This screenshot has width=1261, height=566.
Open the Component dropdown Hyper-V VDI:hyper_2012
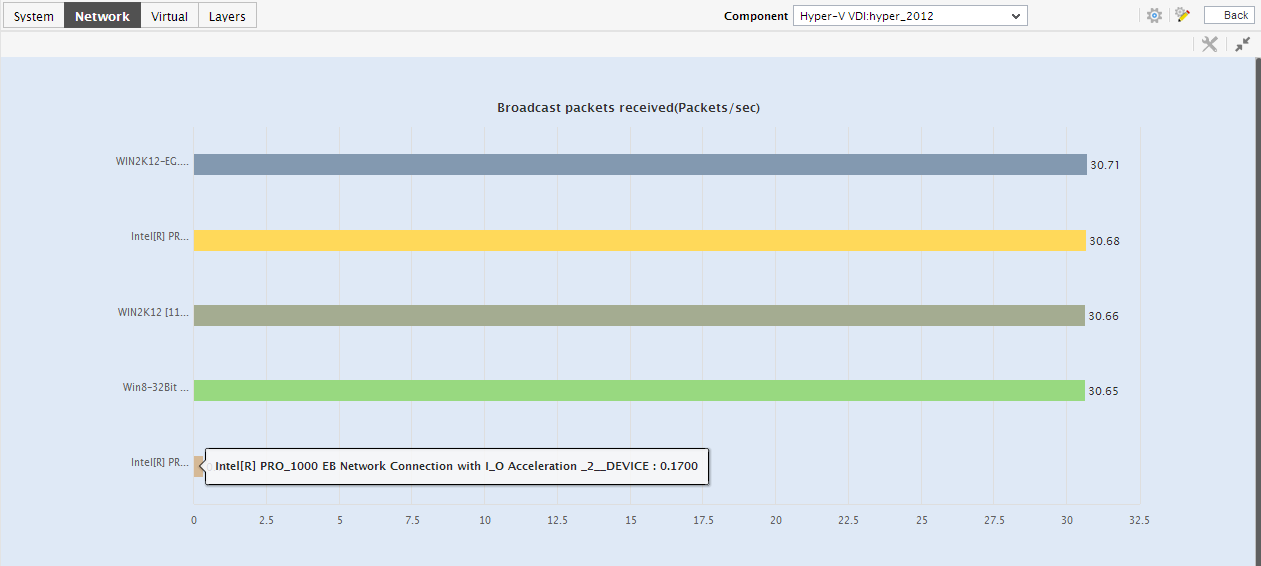coord(910,16)
